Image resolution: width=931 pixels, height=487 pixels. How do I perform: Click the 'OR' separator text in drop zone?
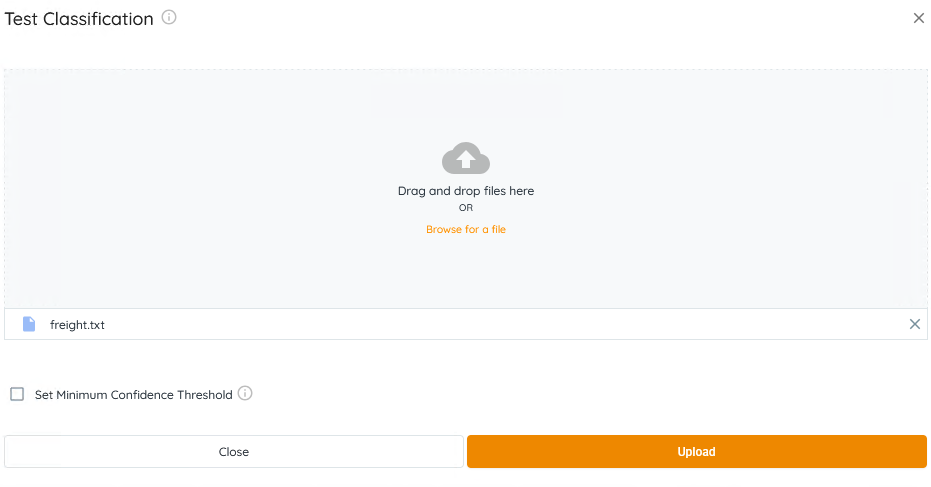466,208
